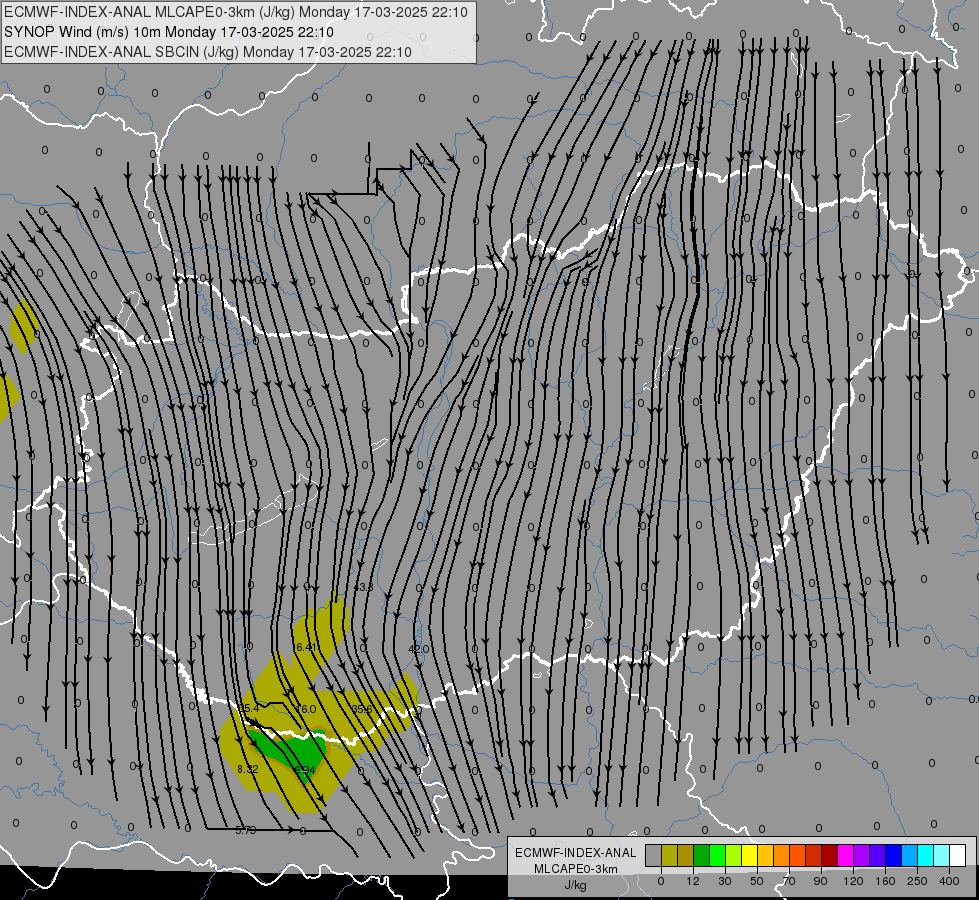
Task: Pick the orange-red legend swatch right of 70
Action: click(798, 855)
